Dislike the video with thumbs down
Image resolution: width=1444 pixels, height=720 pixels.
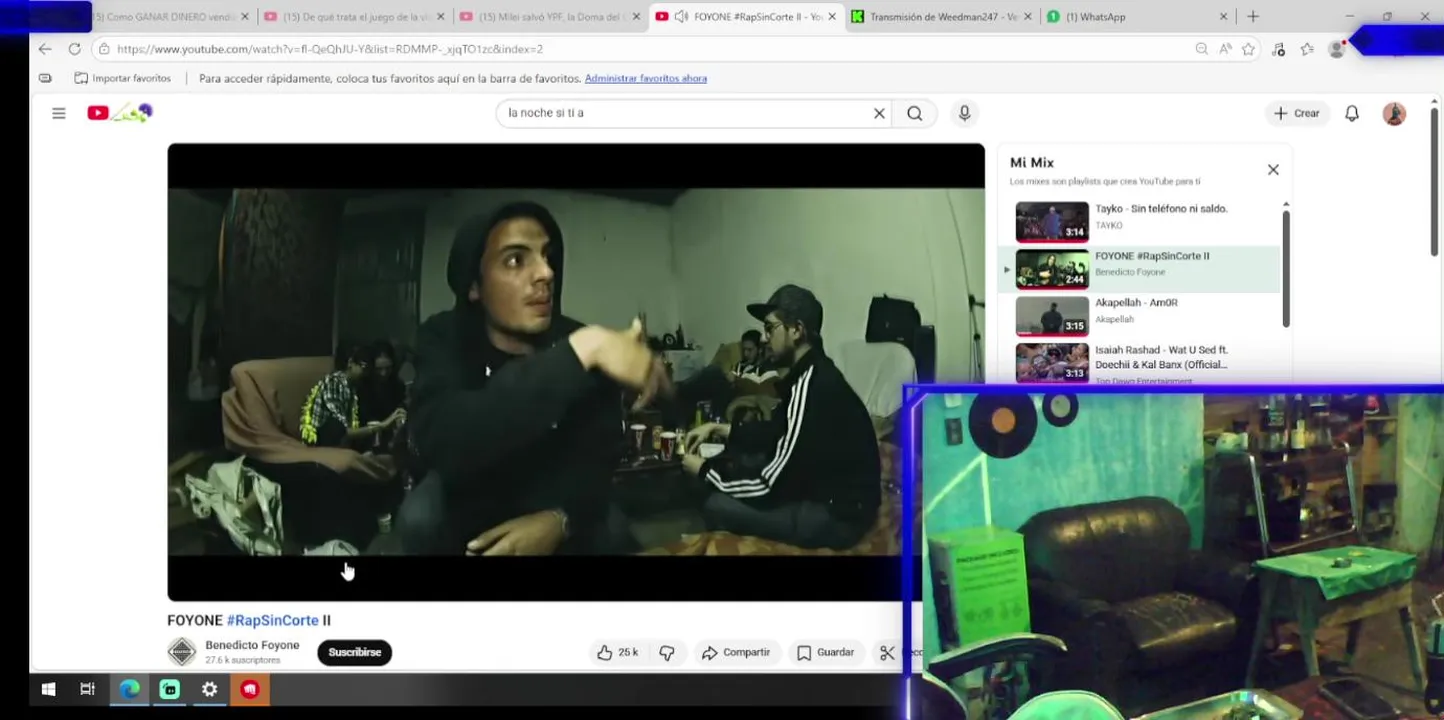(667, 653)
